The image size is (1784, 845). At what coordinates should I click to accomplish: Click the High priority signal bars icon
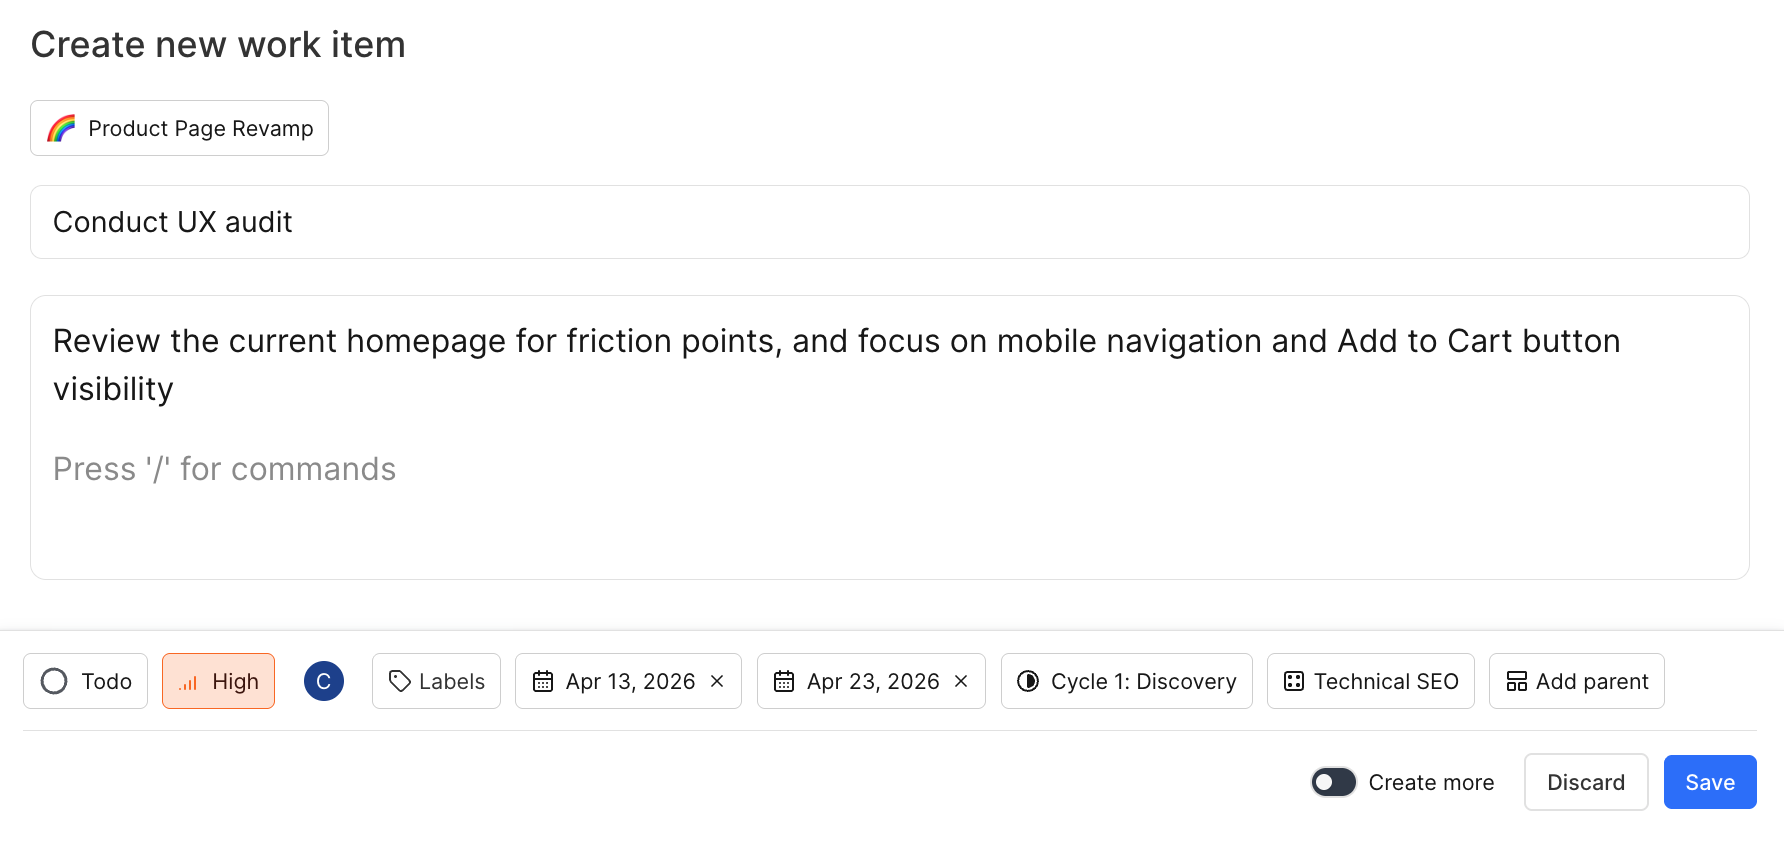click(188, 682)
